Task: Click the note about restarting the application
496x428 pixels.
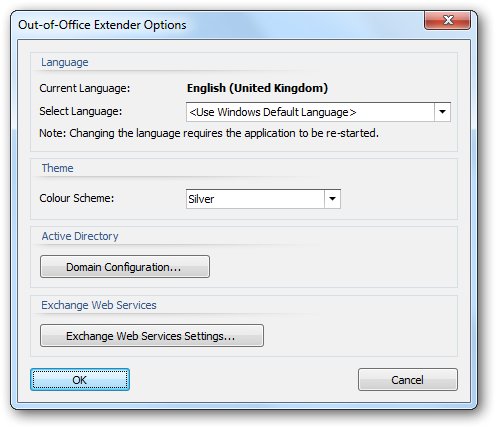Action: 209,133
